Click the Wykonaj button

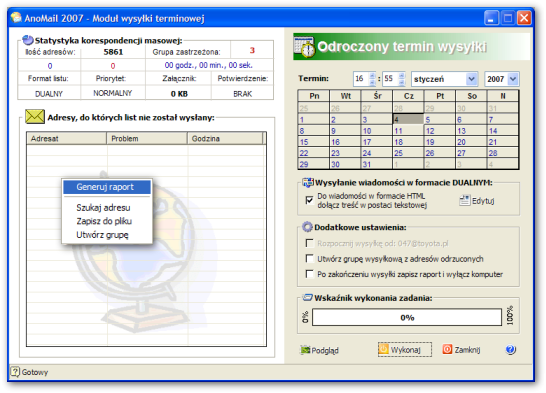pyautogui.click(x=405, y=349)
